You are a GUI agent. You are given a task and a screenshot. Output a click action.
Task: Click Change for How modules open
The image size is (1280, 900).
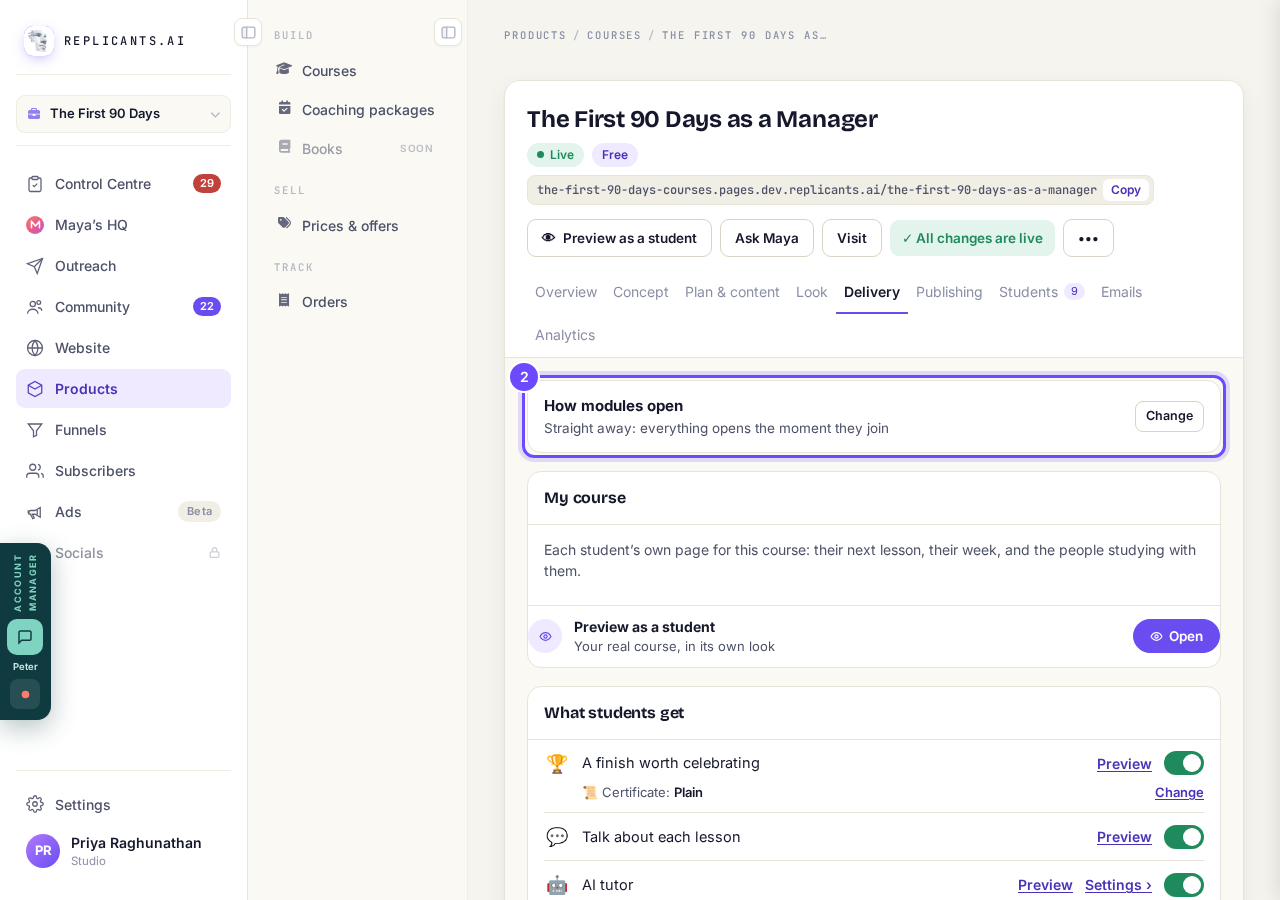[1169, 416]
